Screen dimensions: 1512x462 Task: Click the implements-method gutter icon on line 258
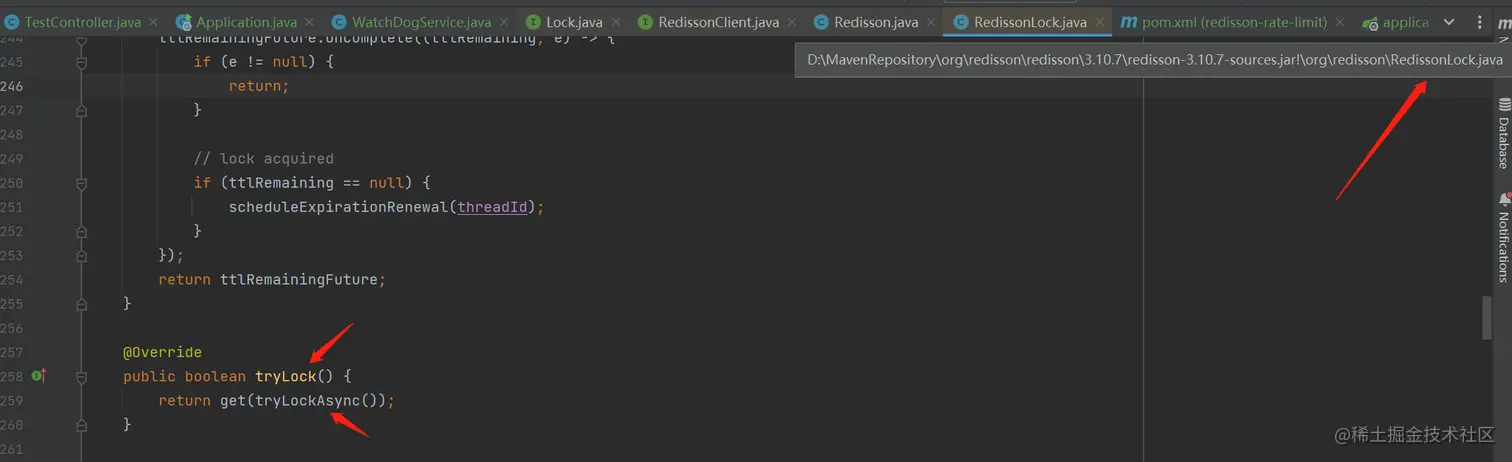pos(40,376)
